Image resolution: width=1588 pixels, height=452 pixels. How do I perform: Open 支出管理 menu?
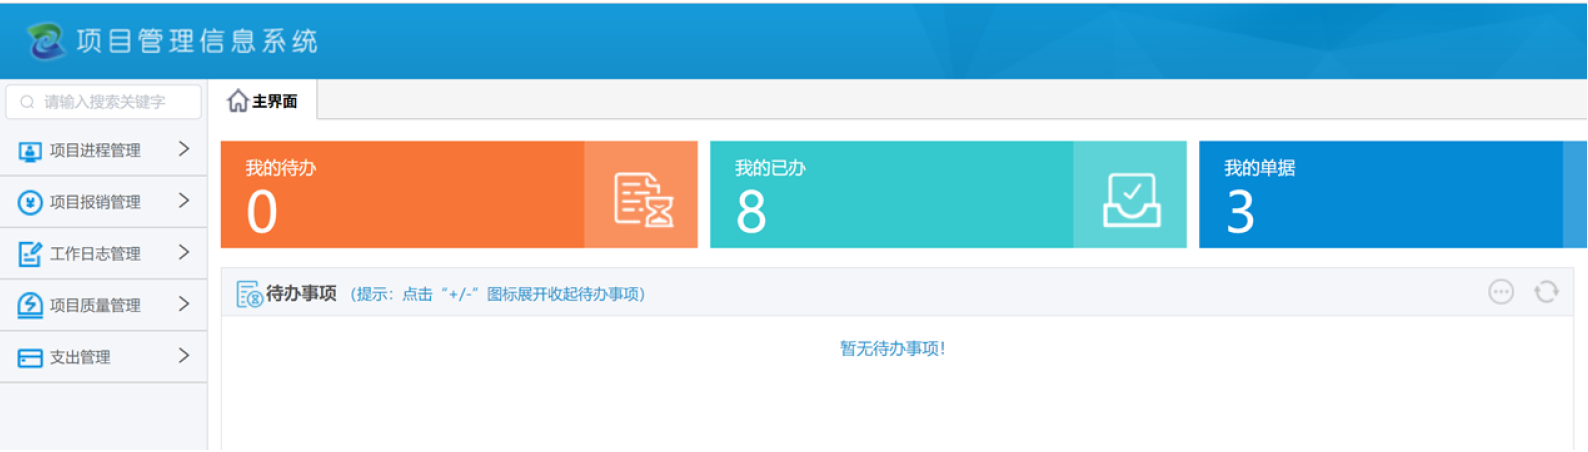pyautogui.click(x=104, y=357)
